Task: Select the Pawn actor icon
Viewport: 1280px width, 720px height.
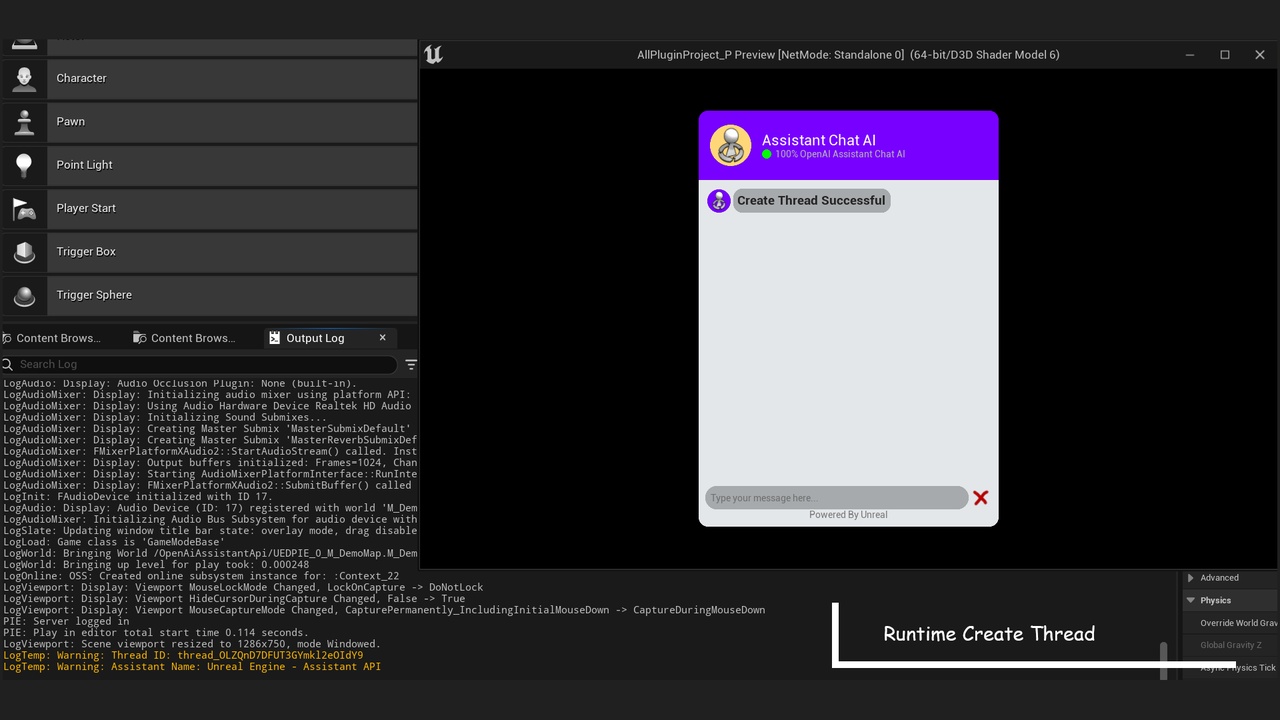Action: pyautogui.click(x=24, y=122)
